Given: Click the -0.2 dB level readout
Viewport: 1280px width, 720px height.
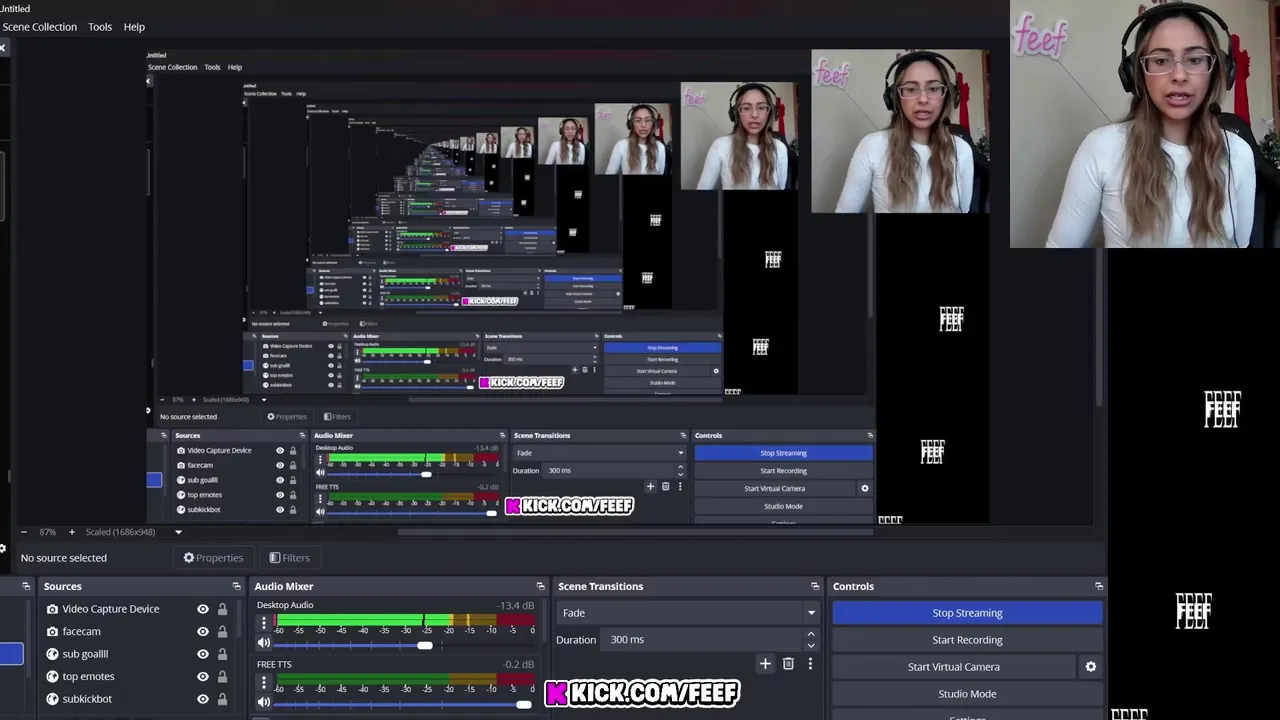Looking at the screenshot, I should [x=519, y=665].
